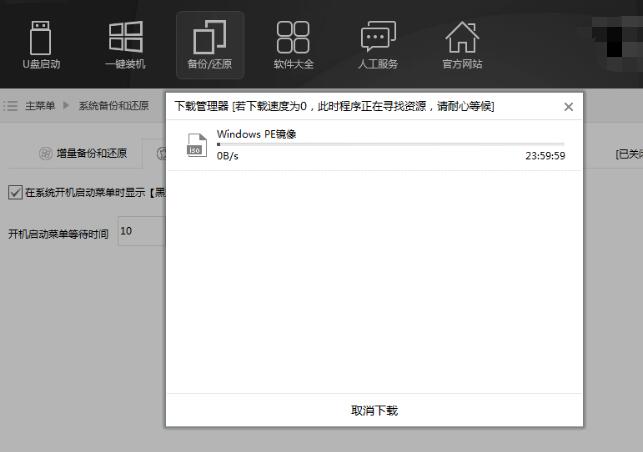Open the 软件大全 software collection
This screenshot has width=643, height=452.
tap(293, 45)
